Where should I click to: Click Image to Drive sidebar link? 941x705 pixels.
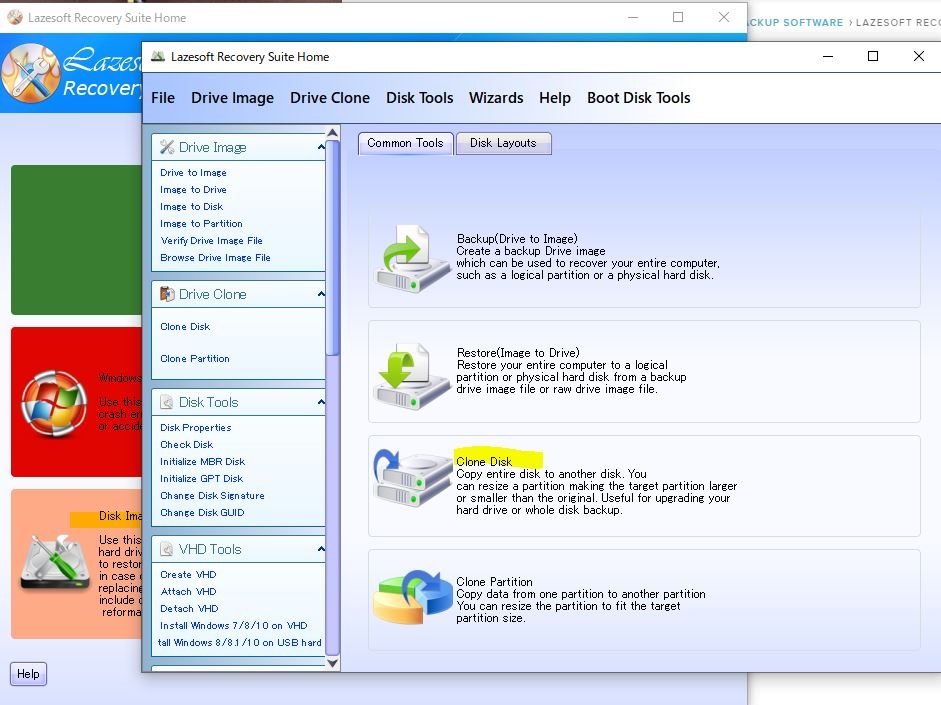tap(193, 190)
